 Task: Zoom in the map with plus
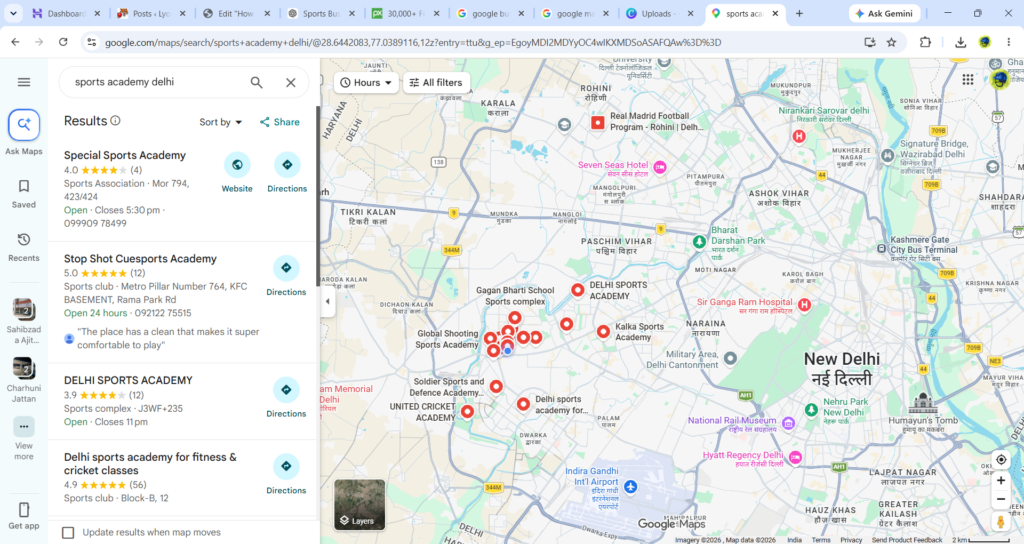[x=1000, y=481]
